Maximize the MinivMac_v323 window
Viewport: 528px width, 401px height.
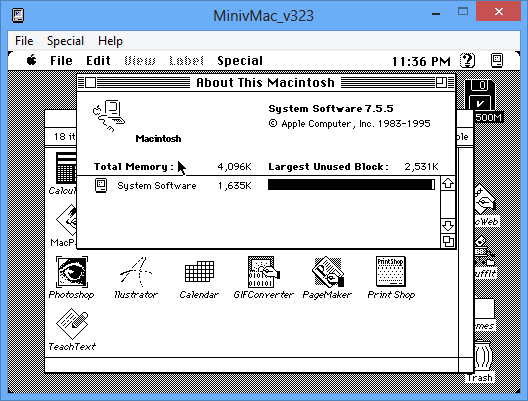[x=463, y=12]
